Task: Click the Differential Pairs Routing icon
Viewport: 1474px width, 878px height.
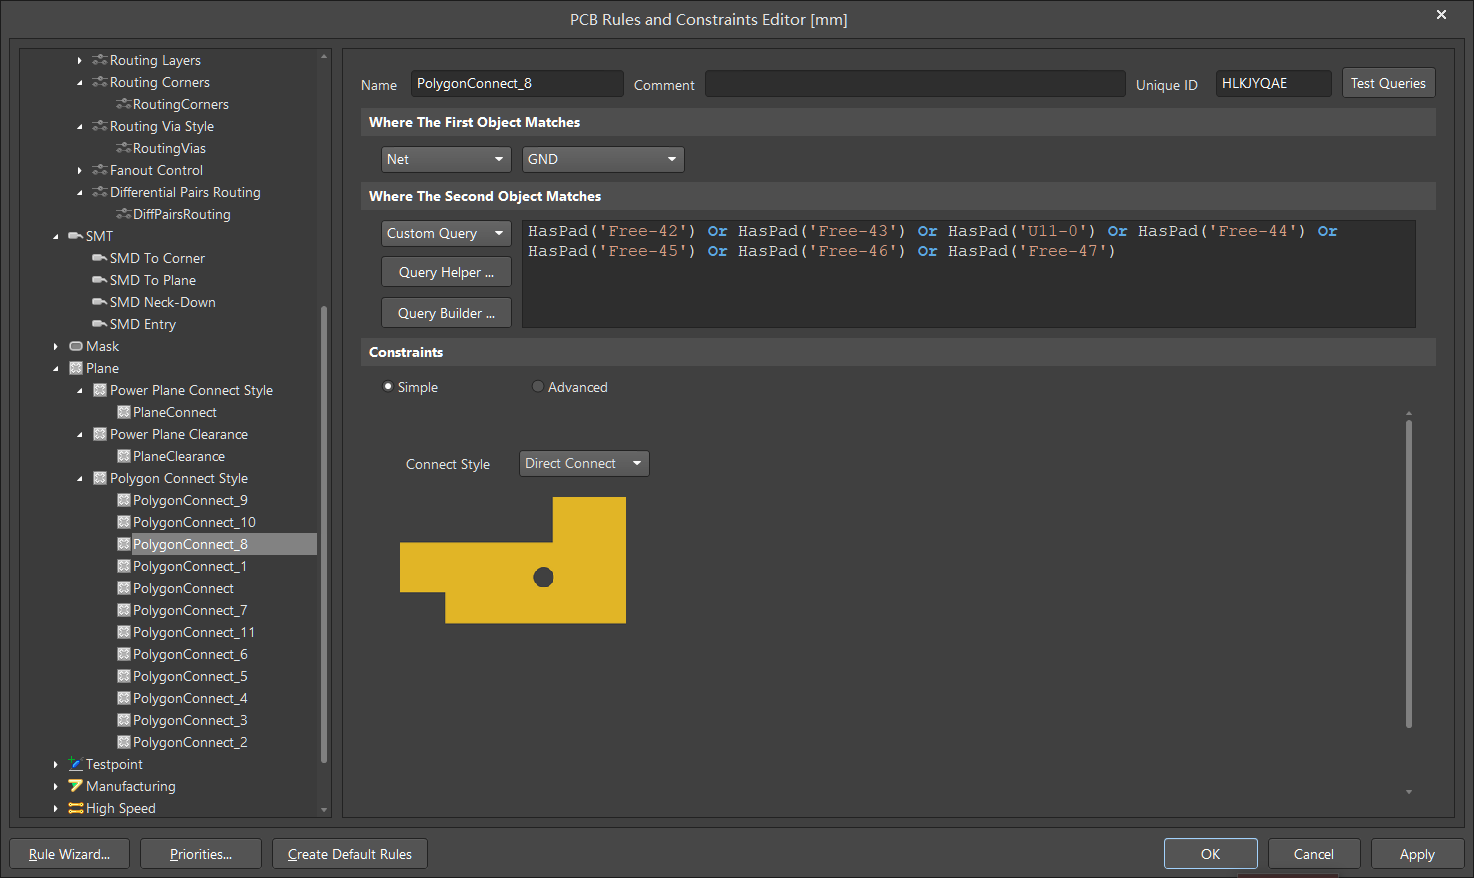Action: point(100,192)
